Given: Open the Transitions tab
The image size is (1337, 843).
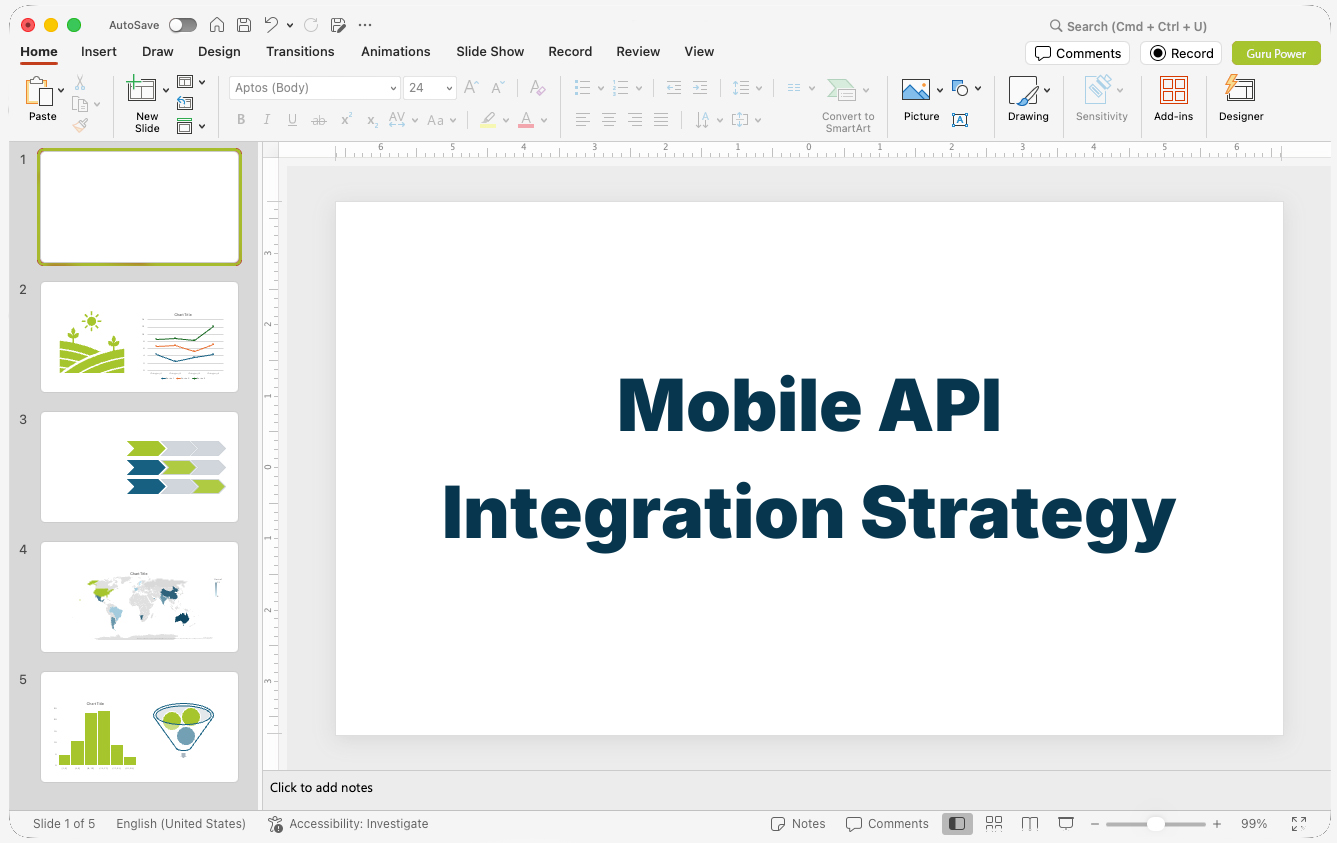Looking at the screenshot, I should [300, 52].
